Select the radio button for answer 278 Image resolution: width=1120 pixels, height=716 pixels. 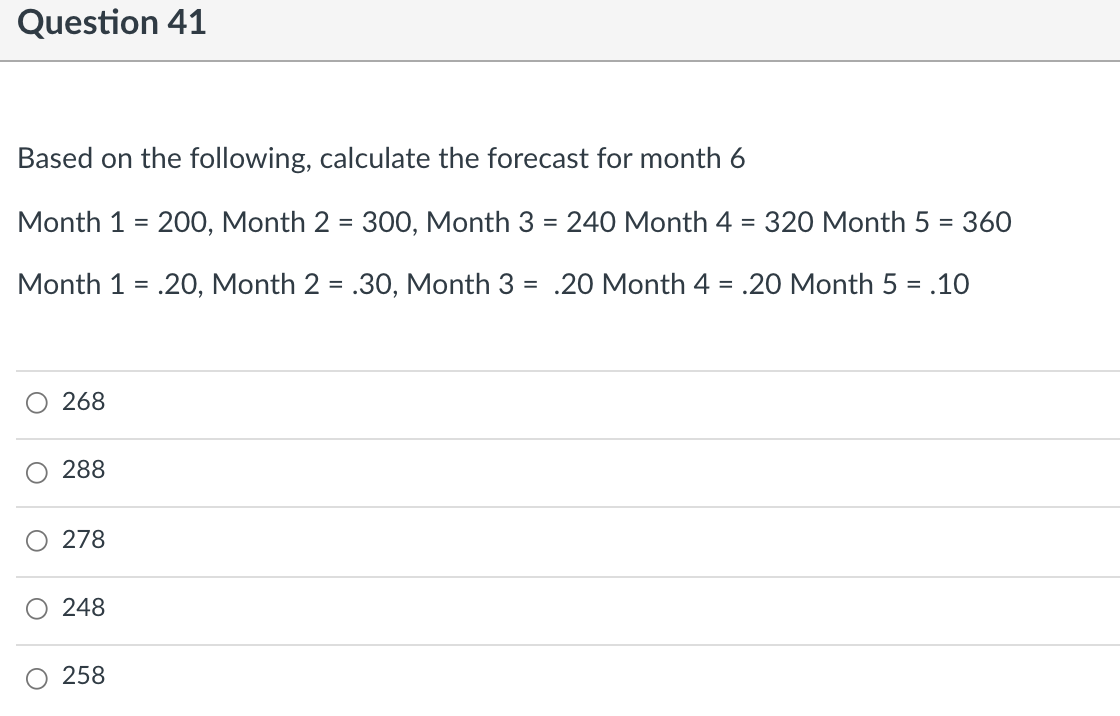[36, 540]
